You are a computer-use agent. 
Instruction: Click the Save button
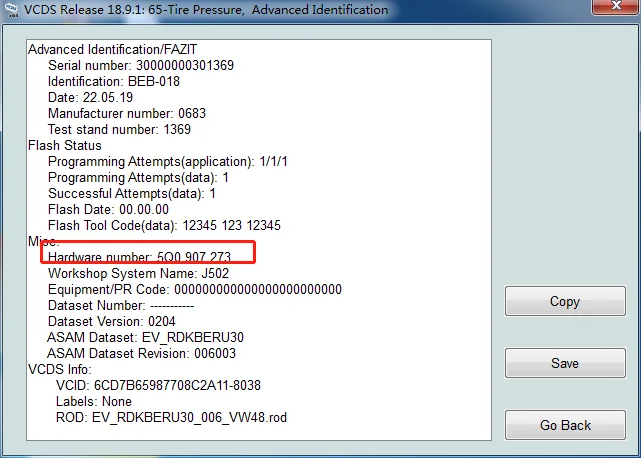[565, 363]
